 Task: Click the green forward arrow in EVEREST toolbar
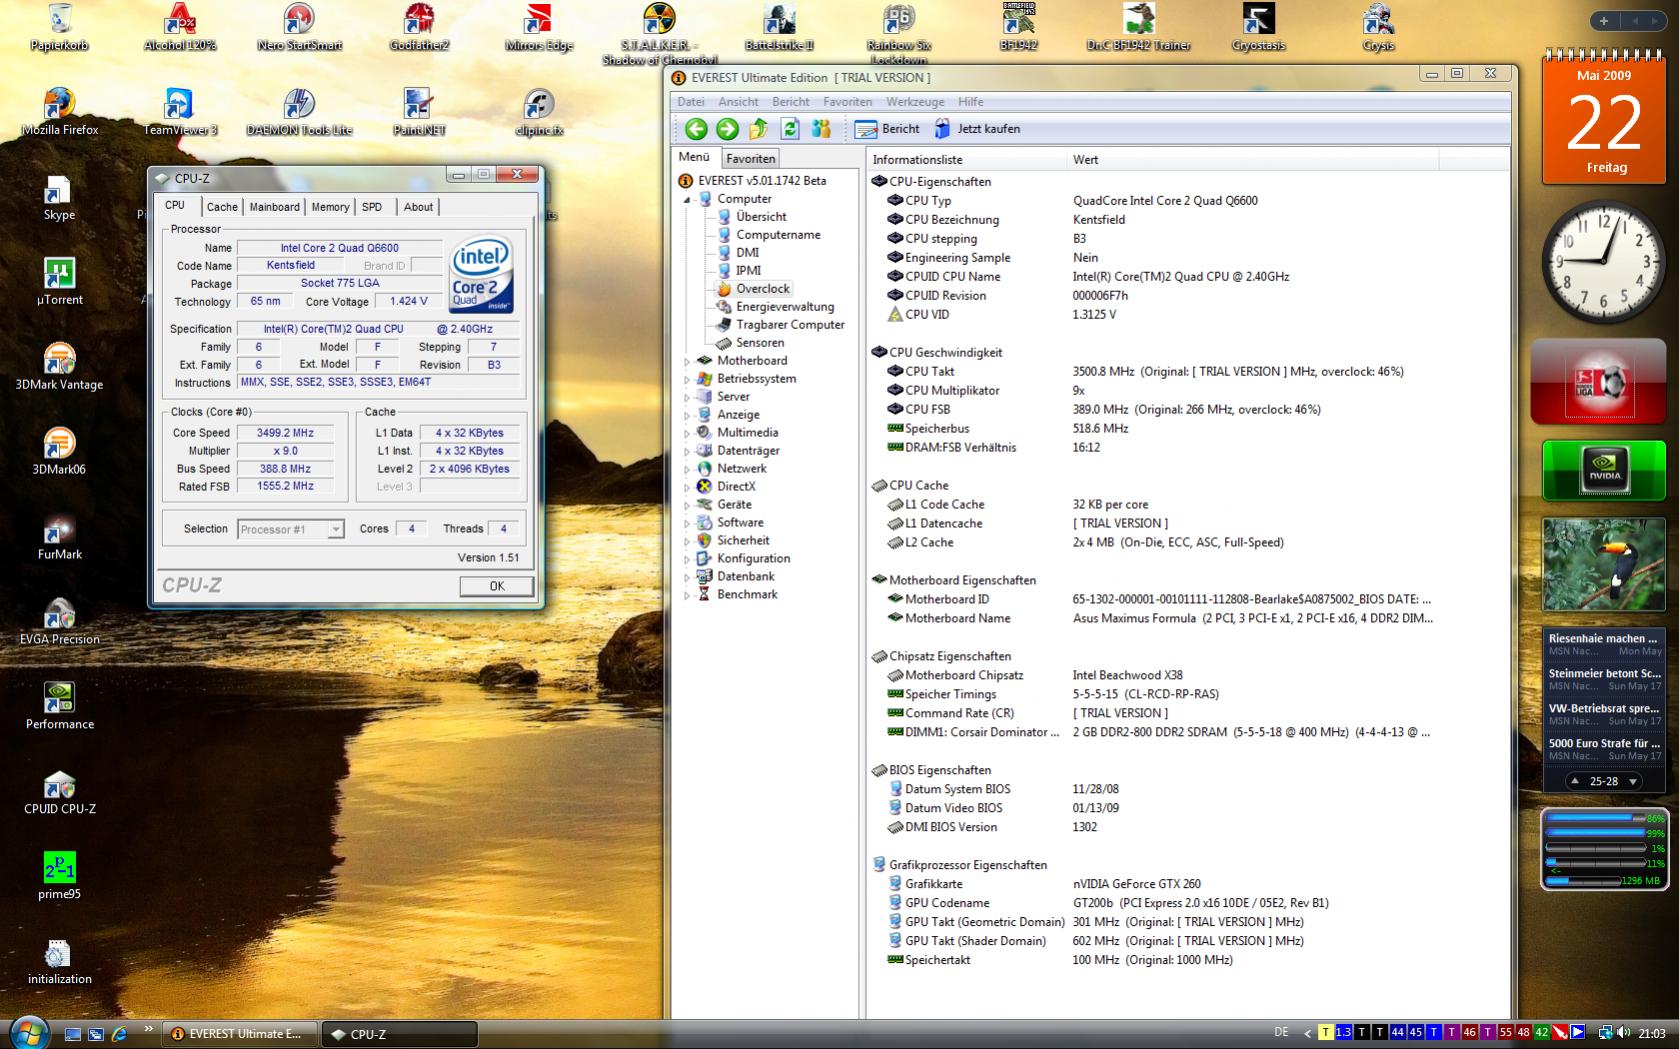[x=727, y=129]
